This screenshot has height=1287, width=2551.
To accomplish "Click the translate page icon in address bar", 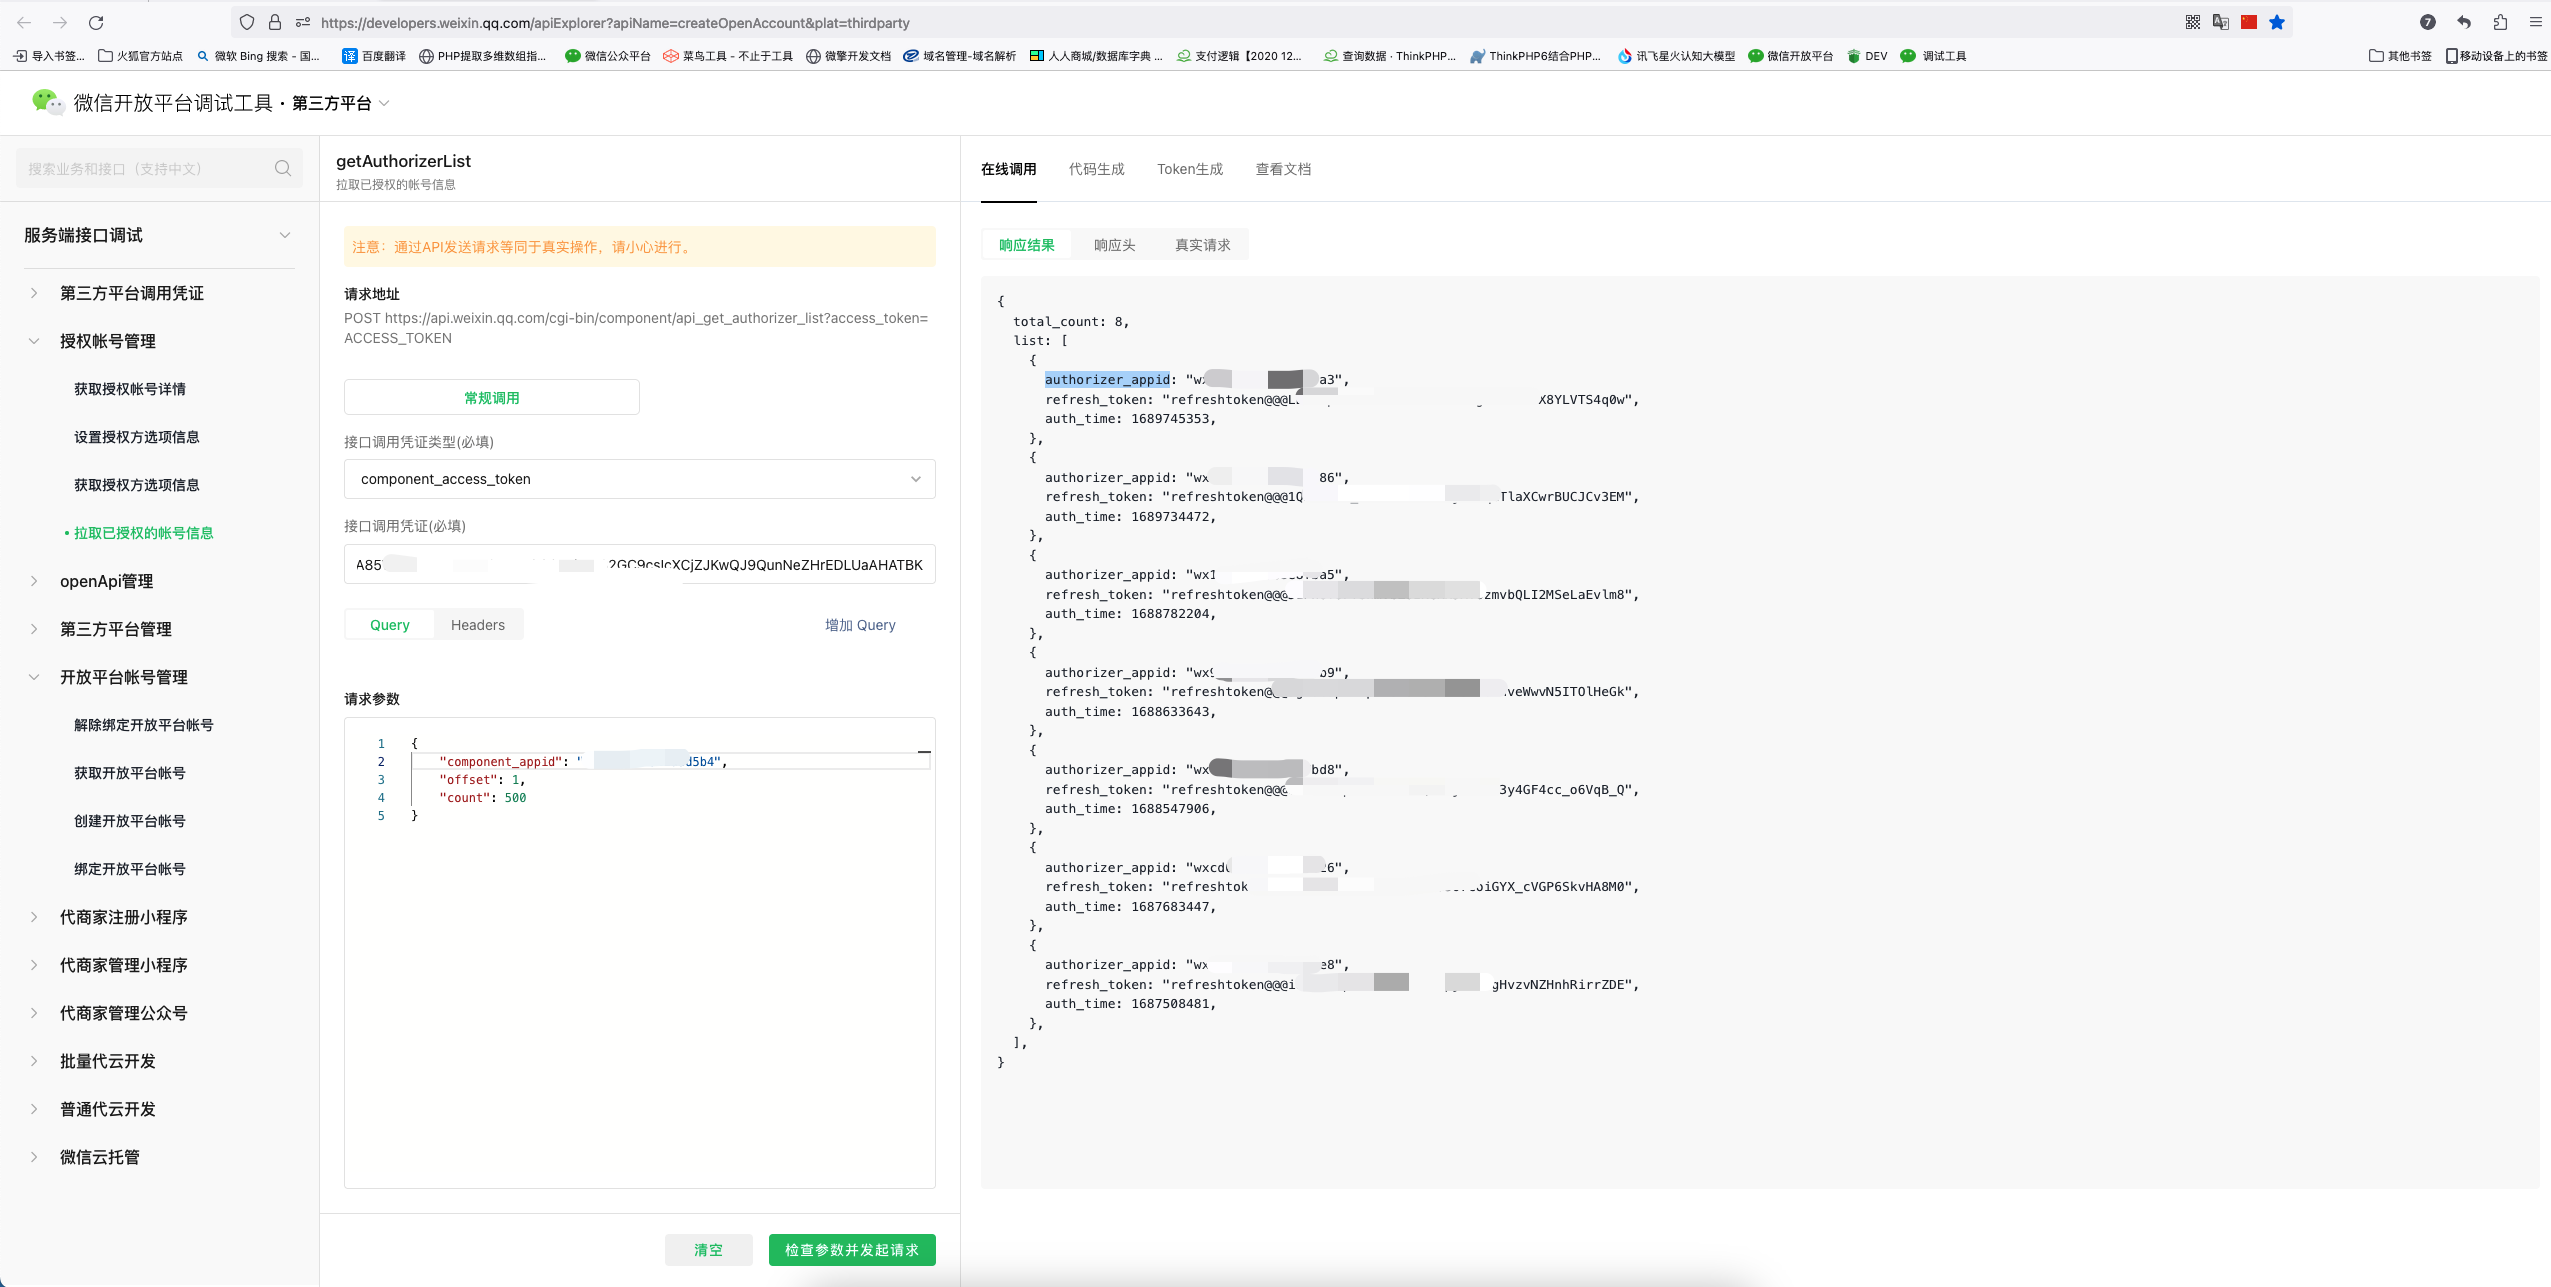I will coord(2221,22).
